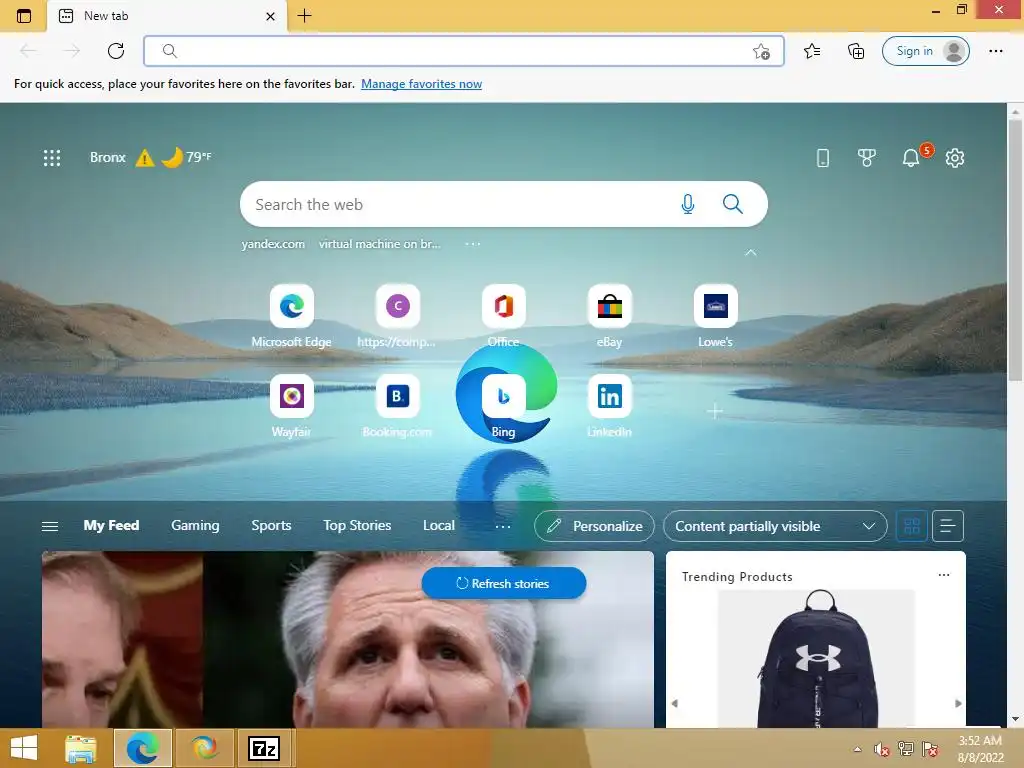The width and height of the screenshot is (1024, 768).
Task: Sign in to Microsoft Edge
Action: pos(925,51)
